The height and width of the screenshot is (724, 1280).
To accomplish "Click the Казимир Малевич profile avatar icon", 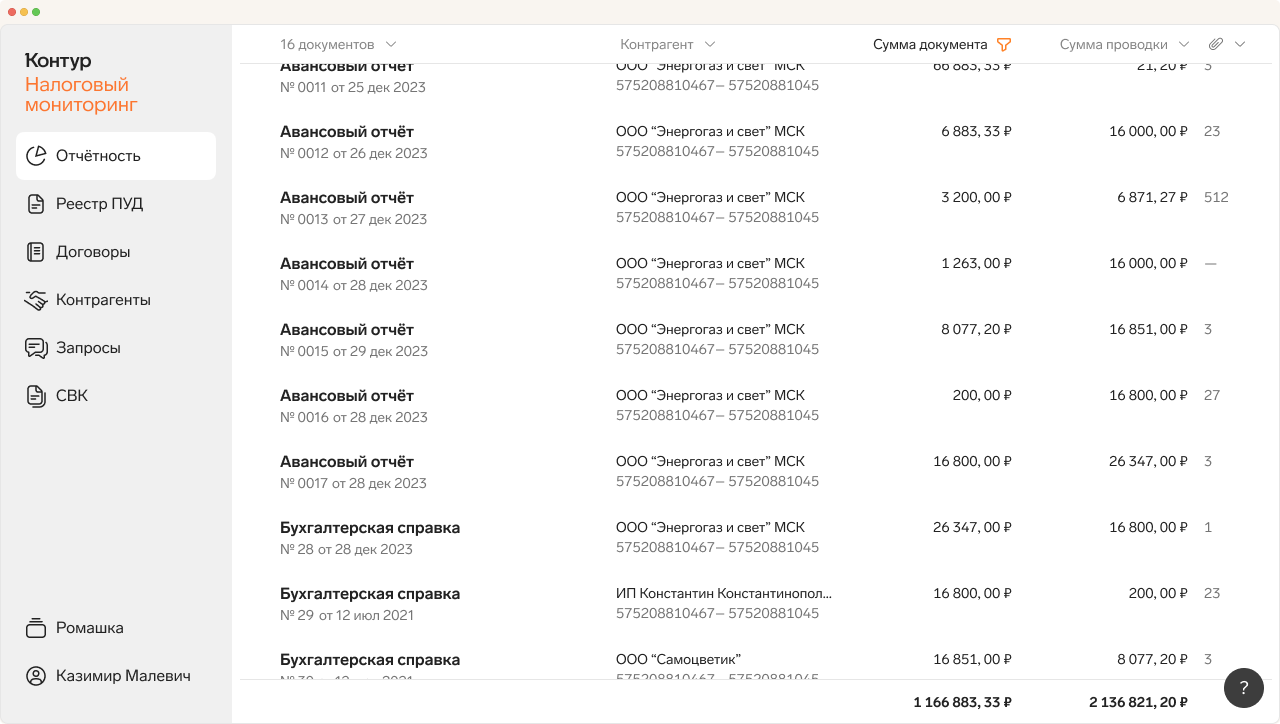I will click(36, 676).
